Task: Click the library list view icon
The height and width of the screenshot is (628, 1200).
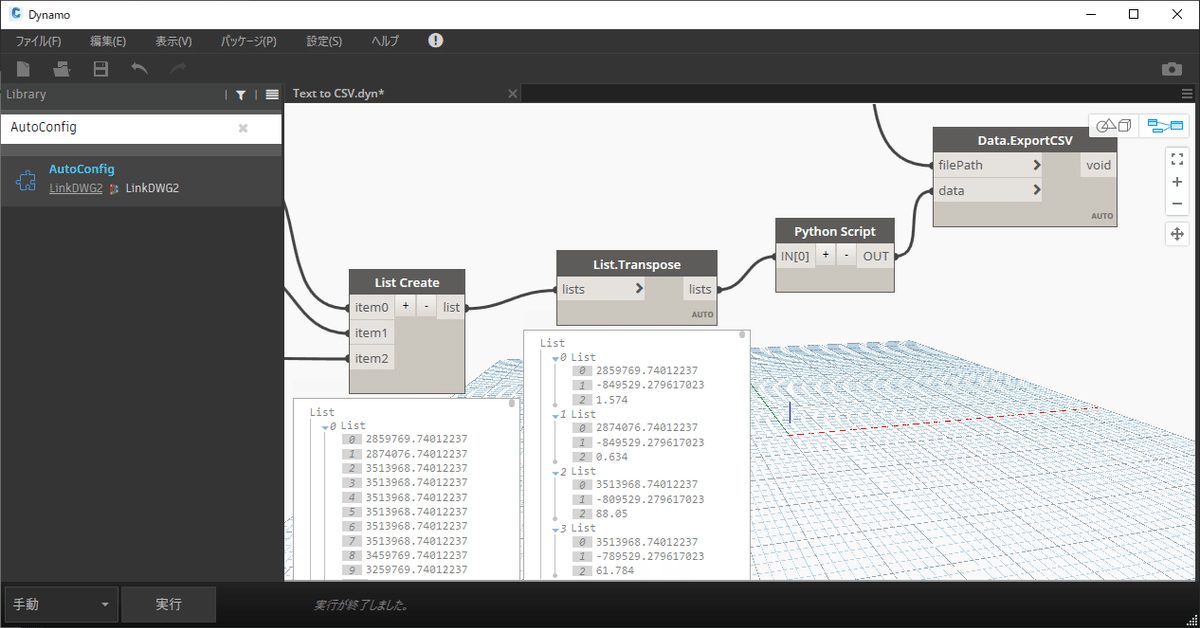Action: click(x=272, y=95)
